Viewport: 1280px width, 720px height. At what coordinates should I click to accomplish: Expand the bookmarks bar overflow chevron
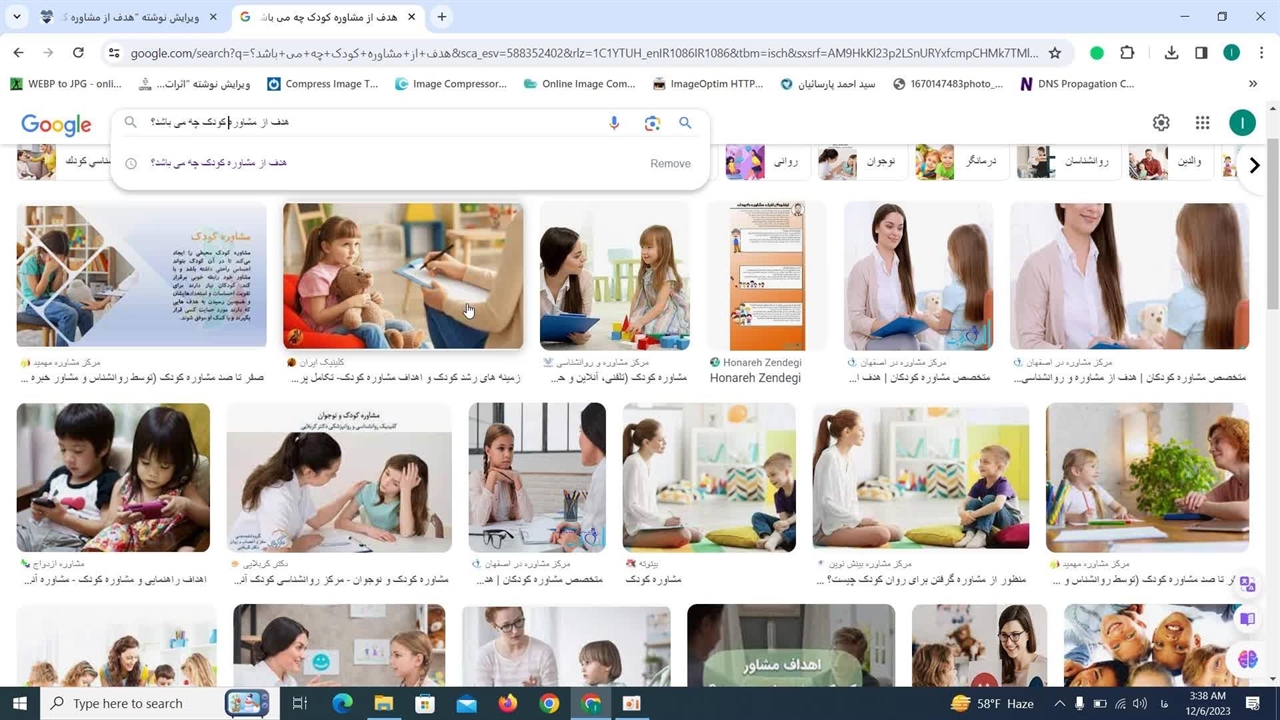coord(1253,84)
